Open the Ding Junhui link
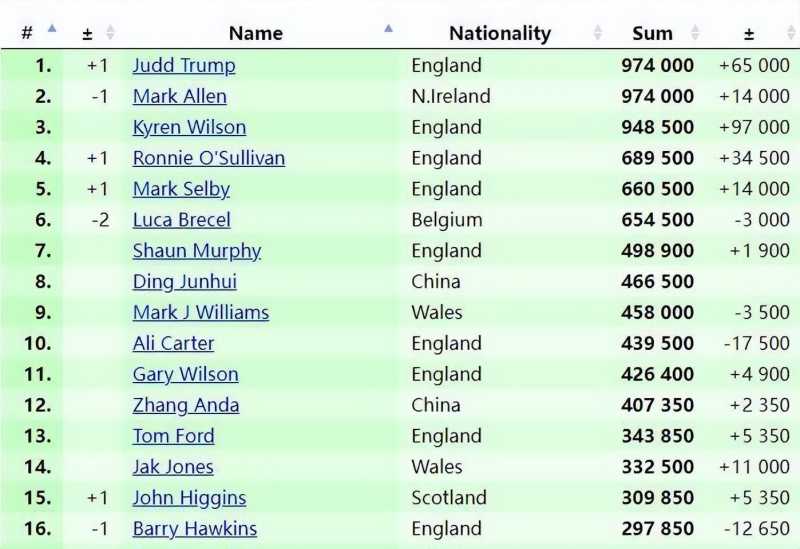800x549 pixels. pos(185,283)
